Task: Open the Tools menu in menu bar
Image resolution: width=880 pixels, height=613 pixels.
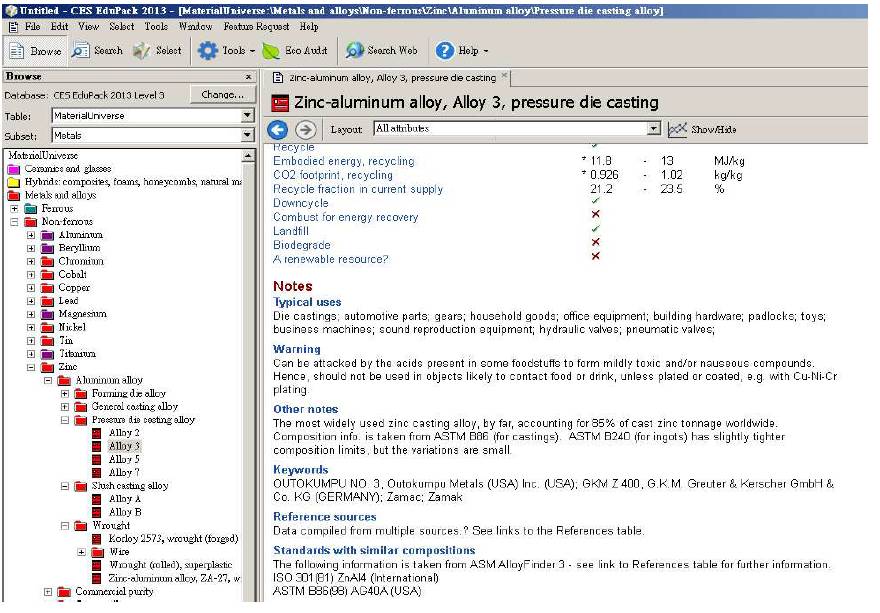Action: (155, 26)
